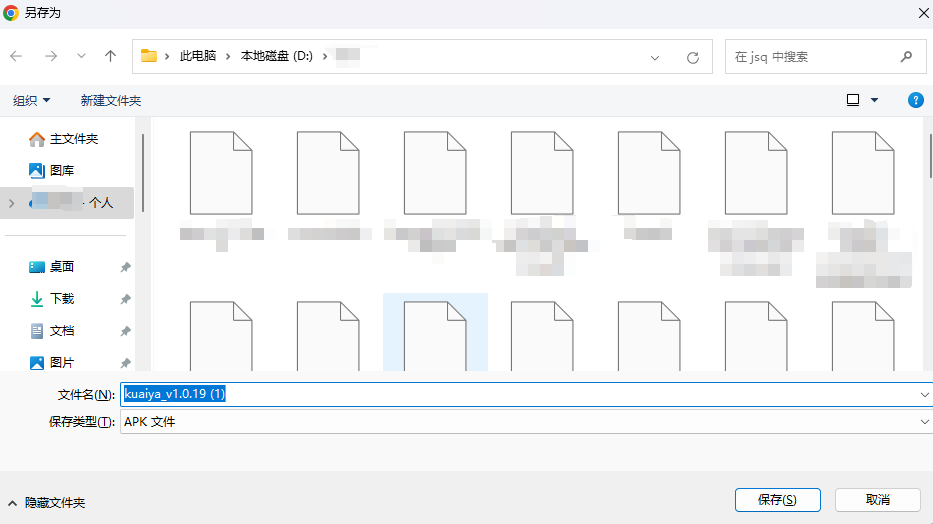
Task: Expand the address bar path history dropdown
Action: click(655, 58)
